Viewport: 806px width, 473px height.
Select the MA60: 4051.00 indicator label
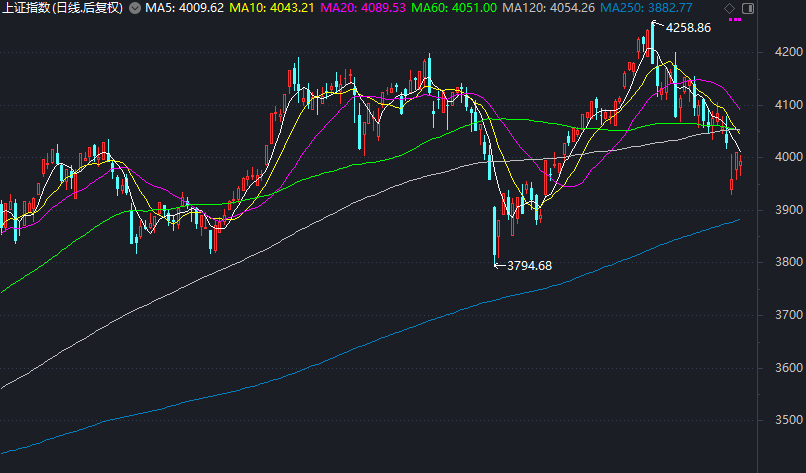(x=454, y=8)
